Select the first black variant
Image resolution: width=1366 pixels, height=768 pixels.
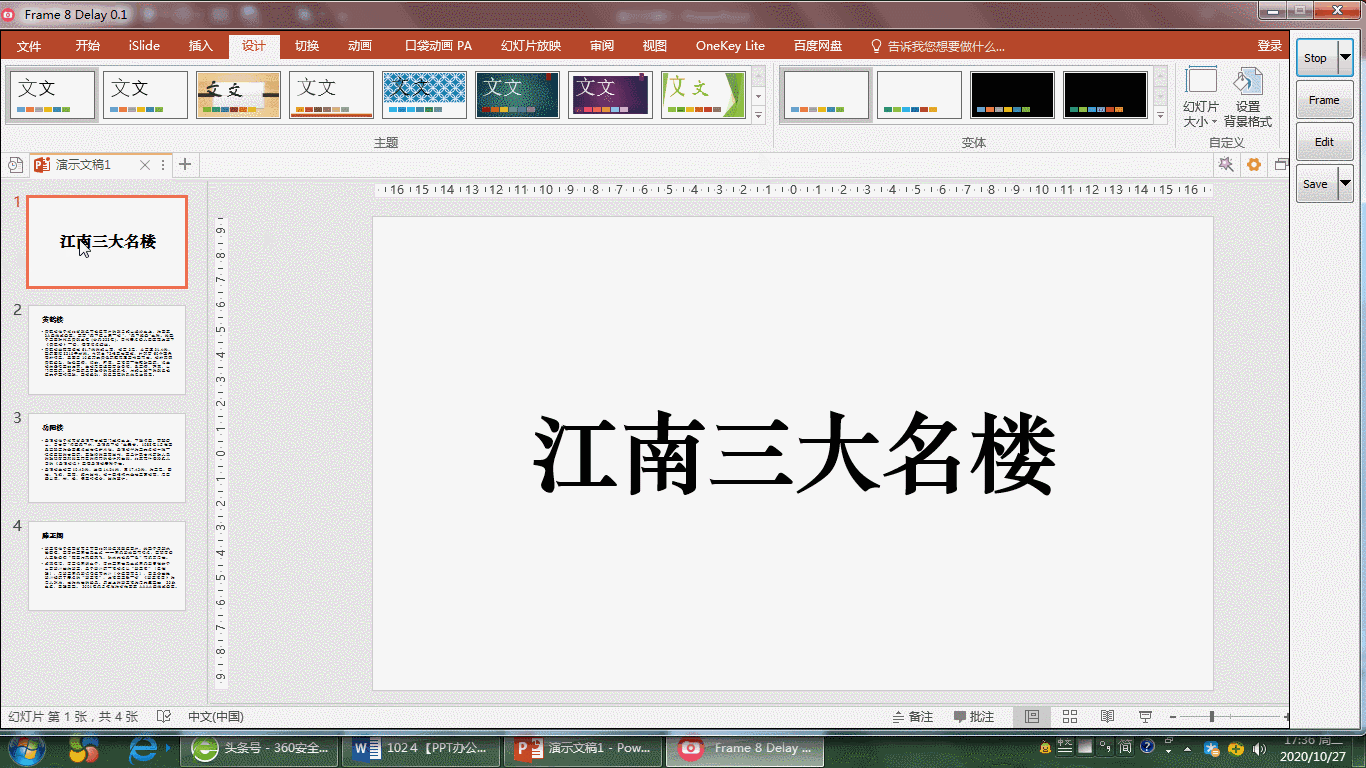pos(1012,95)
